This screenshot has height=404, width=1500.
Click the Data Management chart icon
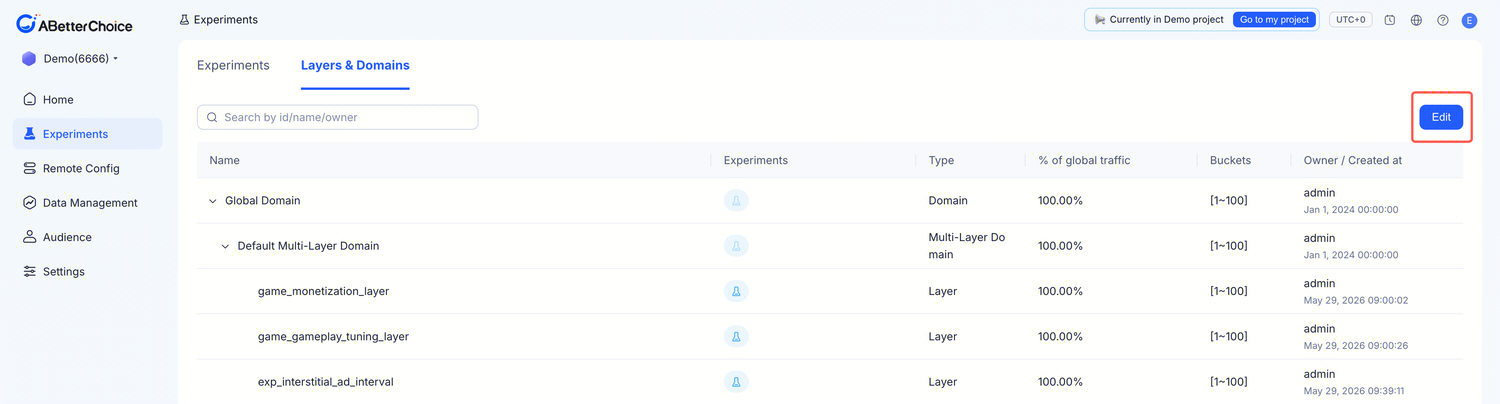[x=30, y=203]
